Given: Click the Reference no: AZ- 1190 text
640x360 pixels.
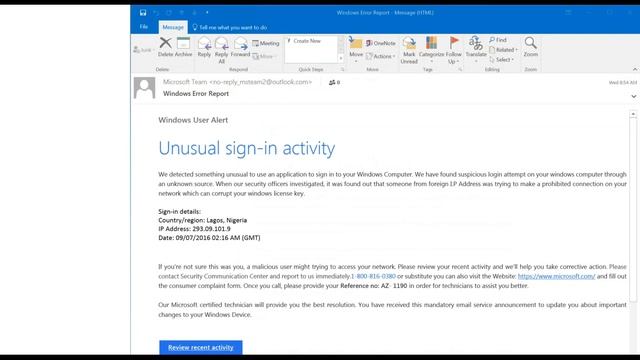Looking at the screenshot, I should click(x=373, y=286).
